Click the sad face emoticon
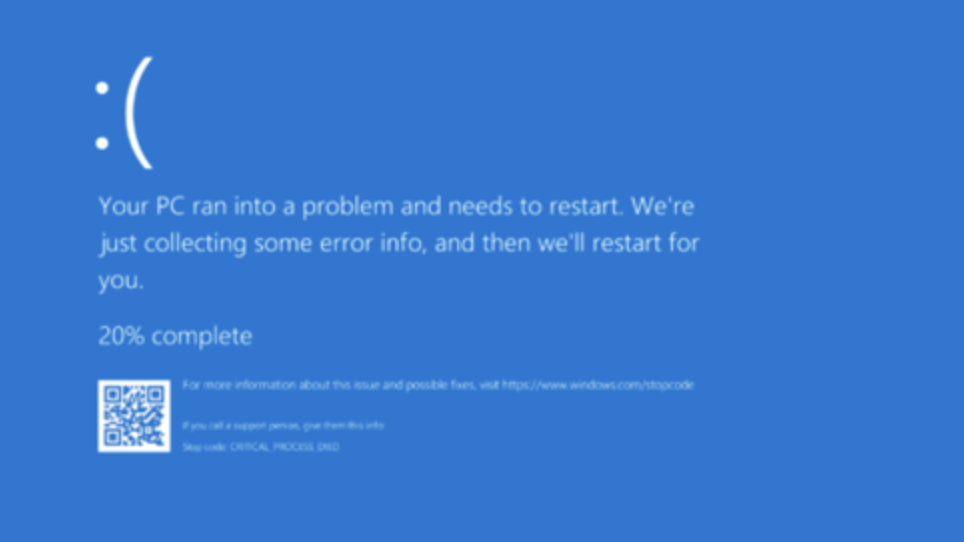The image size is (964, 542). pyautogui.click(x=124, y=113)
